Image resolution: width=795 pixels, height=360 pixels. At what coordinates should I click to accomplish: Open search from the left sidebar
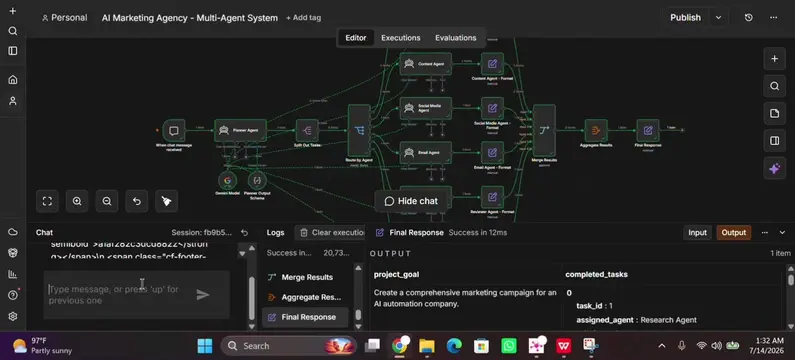coord(13,31)
